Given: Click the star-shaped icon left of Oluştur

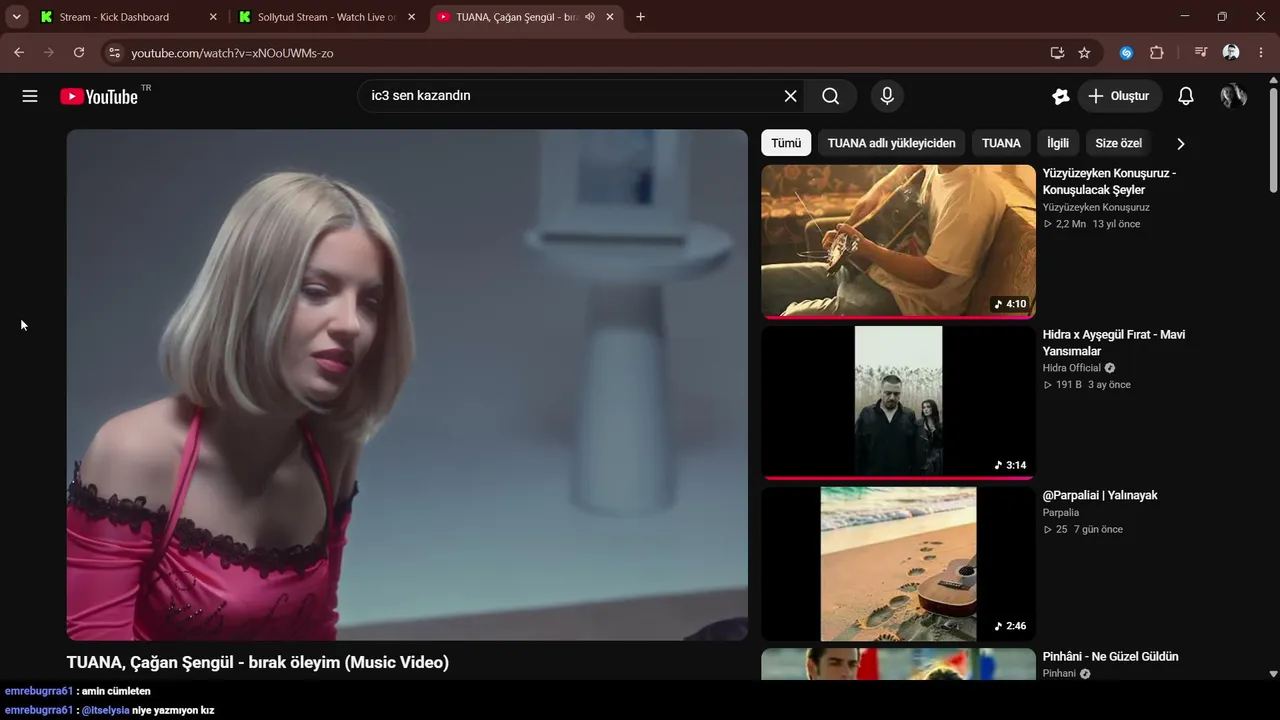Looking at the screenshot, I should (x=1061, y=96).
